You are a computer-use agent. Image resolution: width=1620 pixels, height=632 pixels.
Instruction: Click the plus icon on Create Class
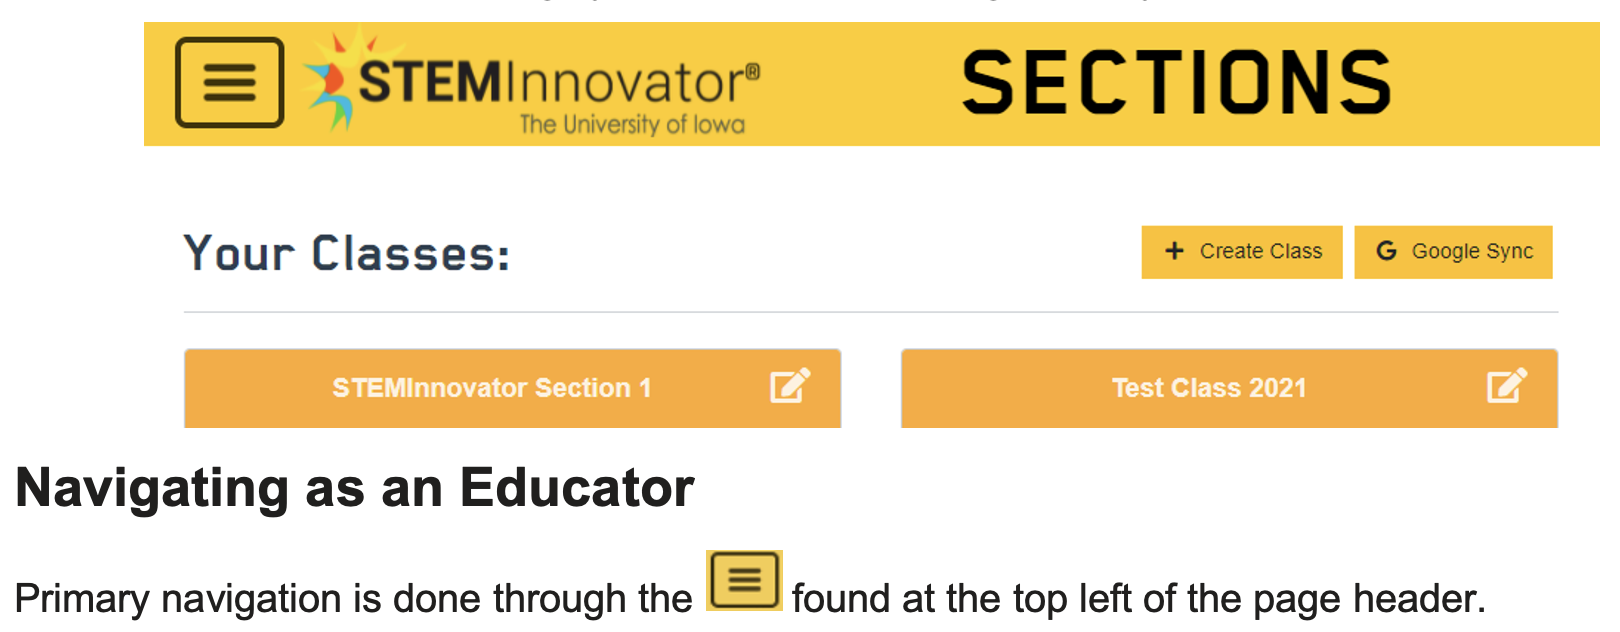[1174, 251]
